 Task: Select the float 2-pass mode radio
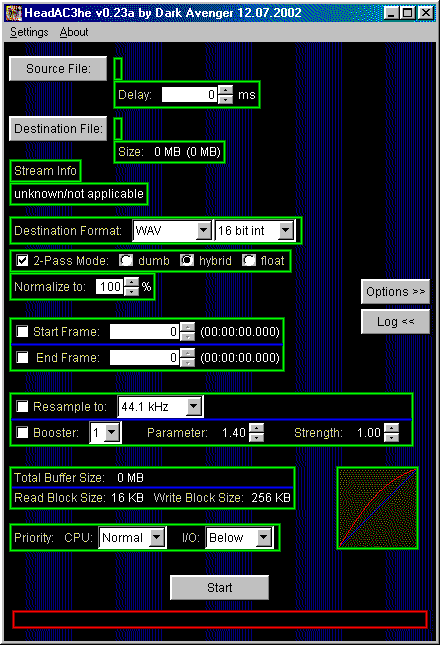249,260
